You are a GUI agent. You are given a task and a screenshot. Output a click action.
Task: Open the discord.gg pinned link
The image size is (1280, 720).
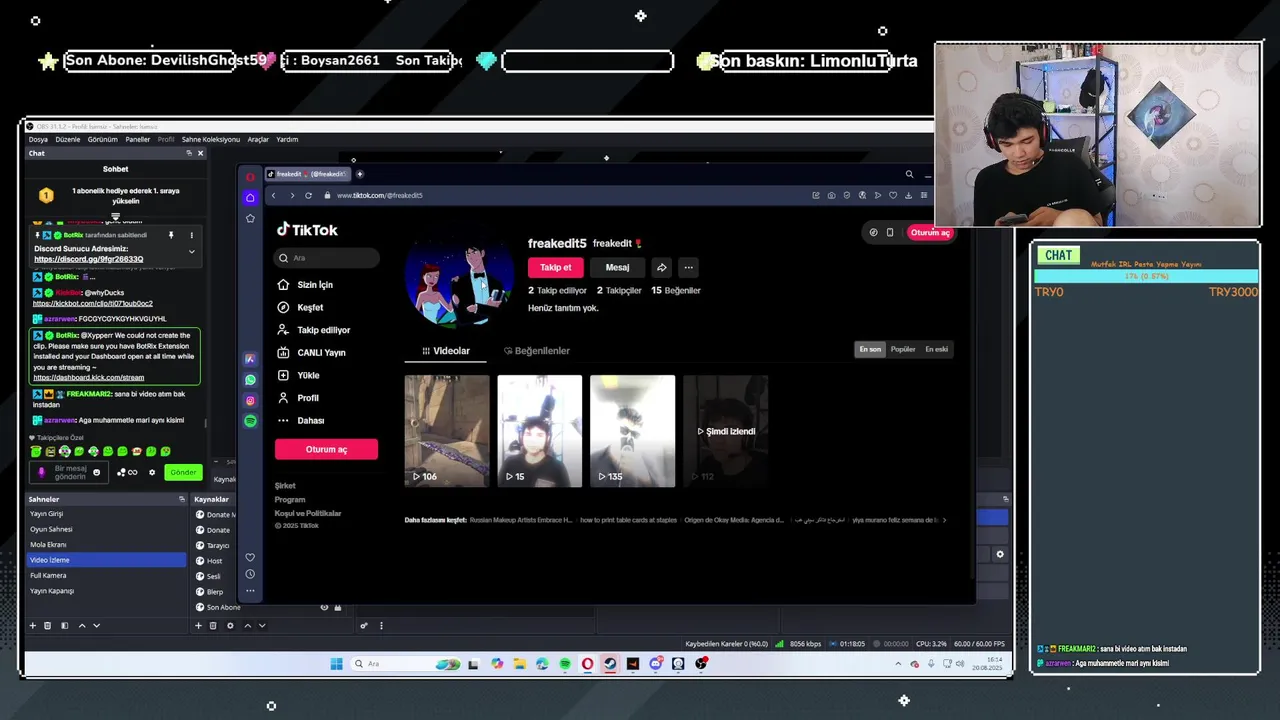coord(88,259)
